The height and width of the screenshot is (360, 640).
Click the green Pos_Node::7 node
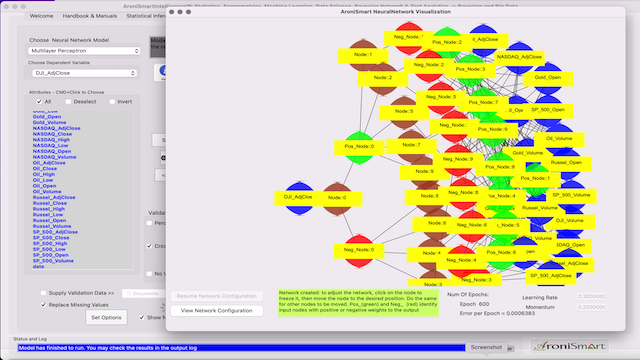pyautogui.click(x=483, y=103)
